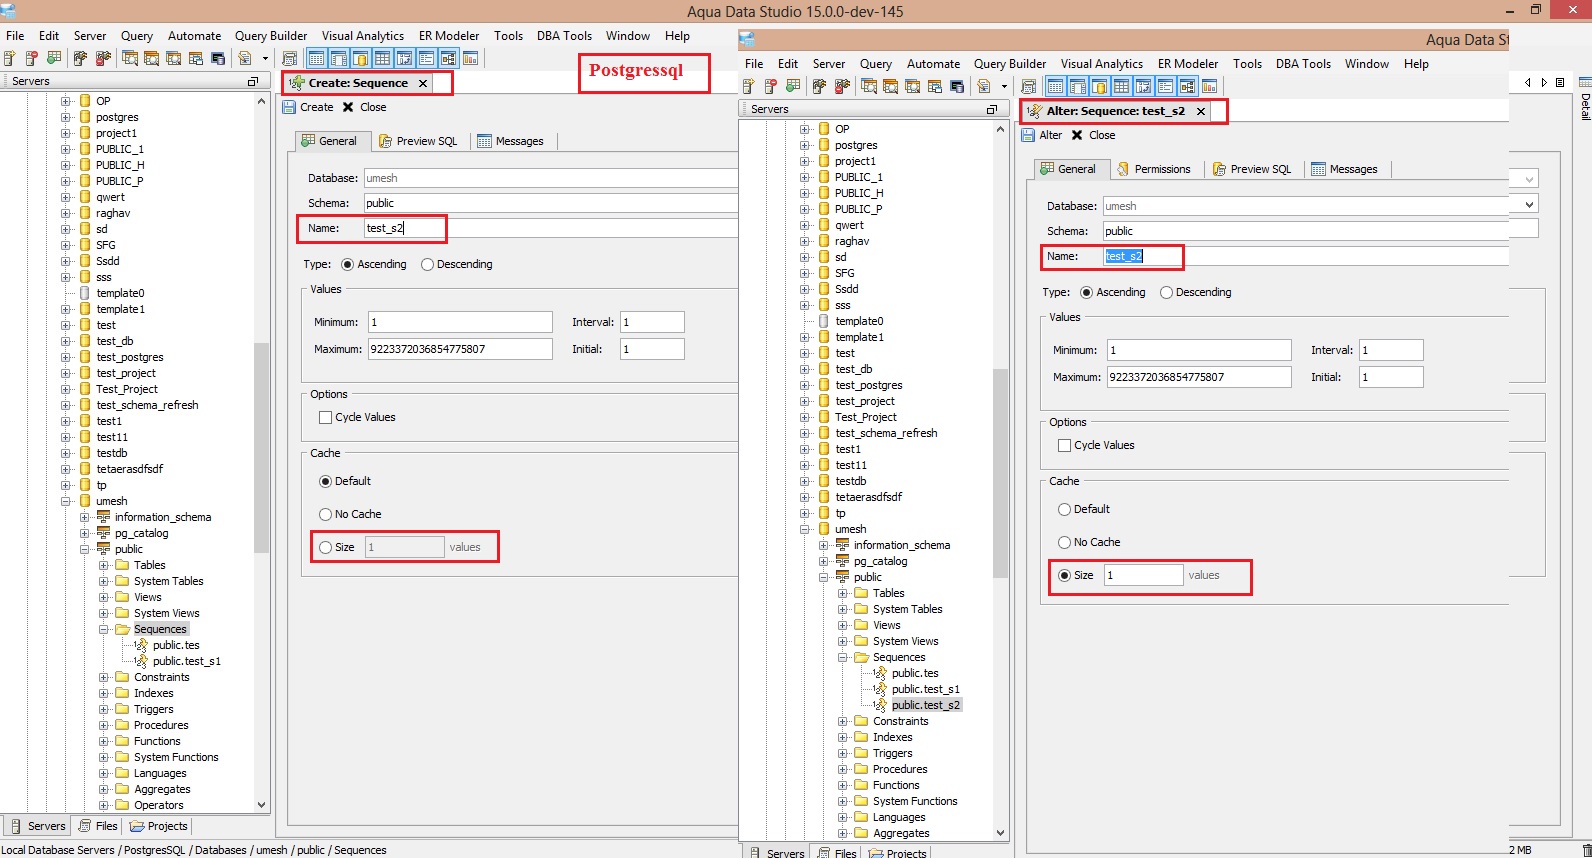Click Register Server icon in right window toolbar
The height and width of the screenshot is (858, 1592).
(748, 86)
